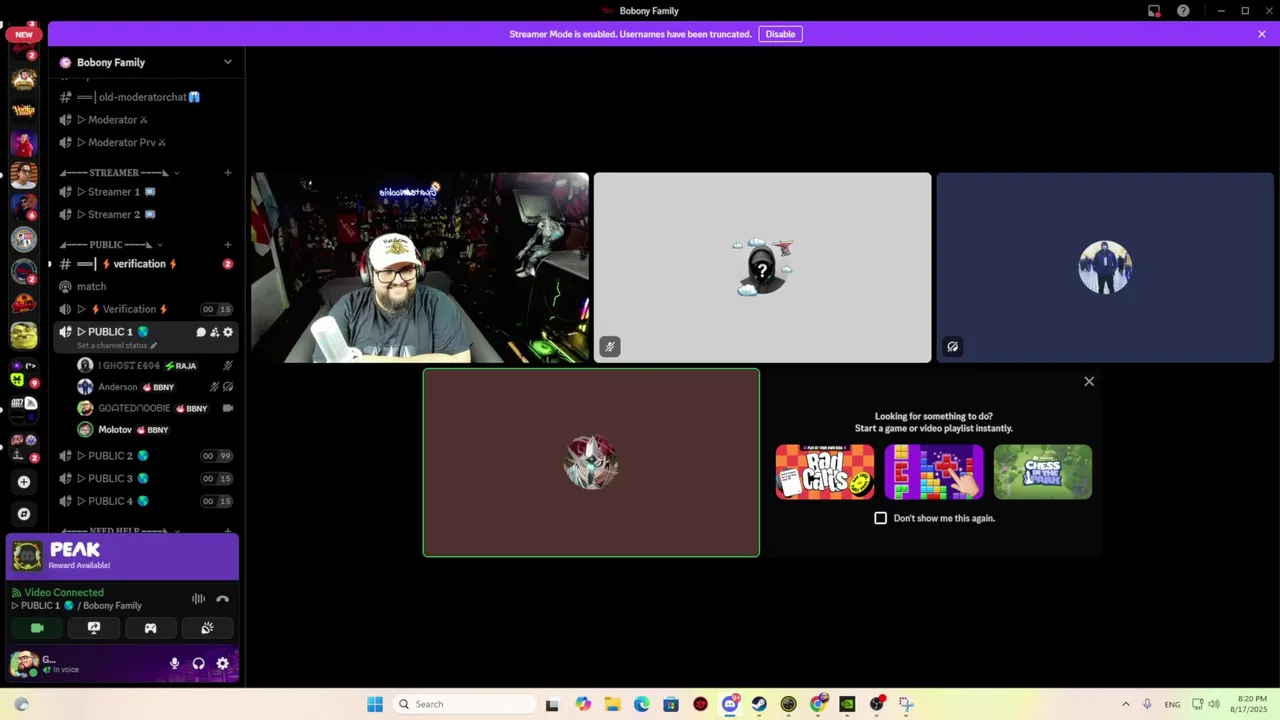Viewport: 1280px width, 720px height.
Task: Dismiss the Streamer Mode banner
Action: (x=1262, y=34)
